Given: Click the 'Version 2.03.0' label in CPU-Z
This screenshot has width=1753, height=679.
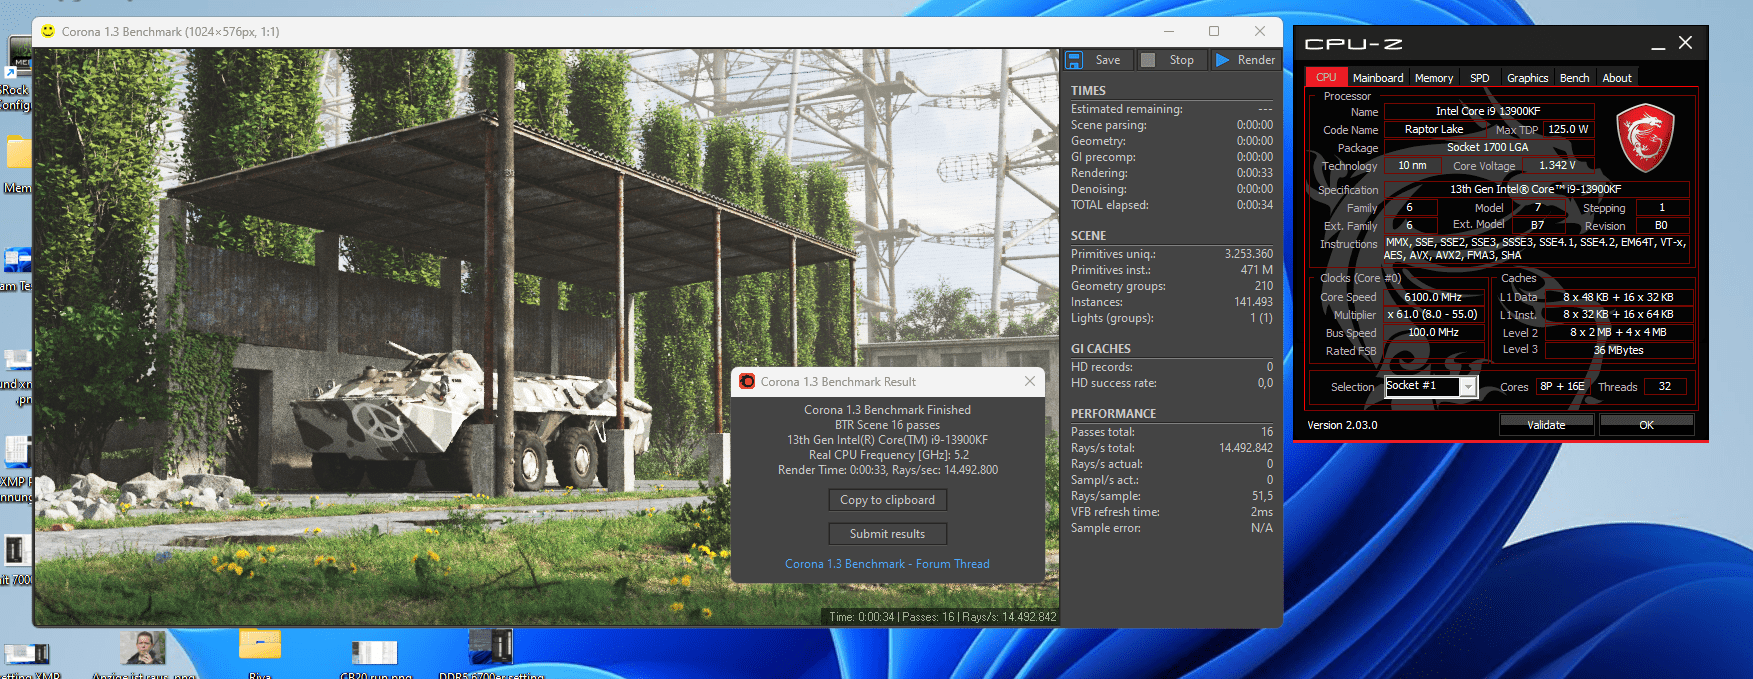Looking at the screenshot, I should point(1342,425).
